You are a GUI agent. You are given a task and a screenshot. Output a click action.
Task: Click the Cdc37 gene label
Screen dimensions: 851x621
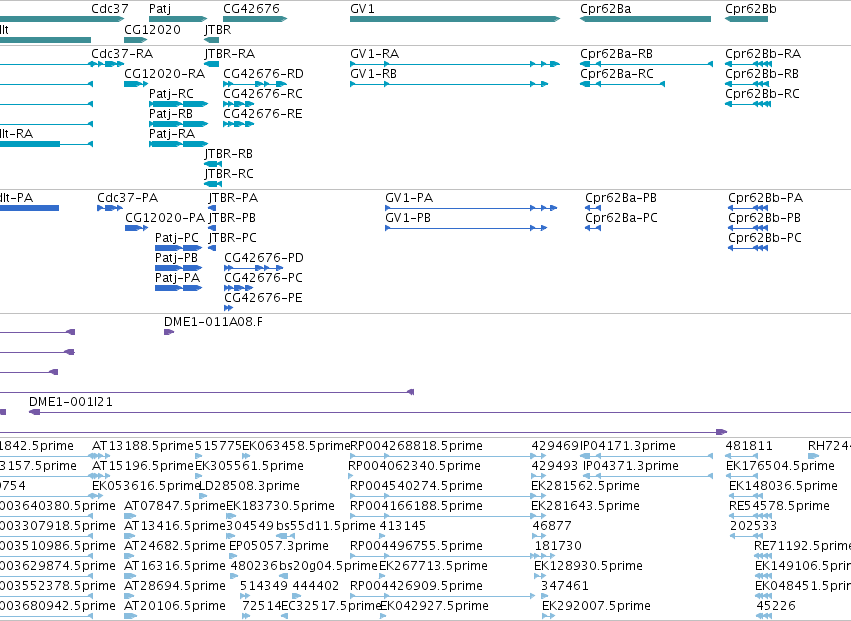tap(110, 9)
